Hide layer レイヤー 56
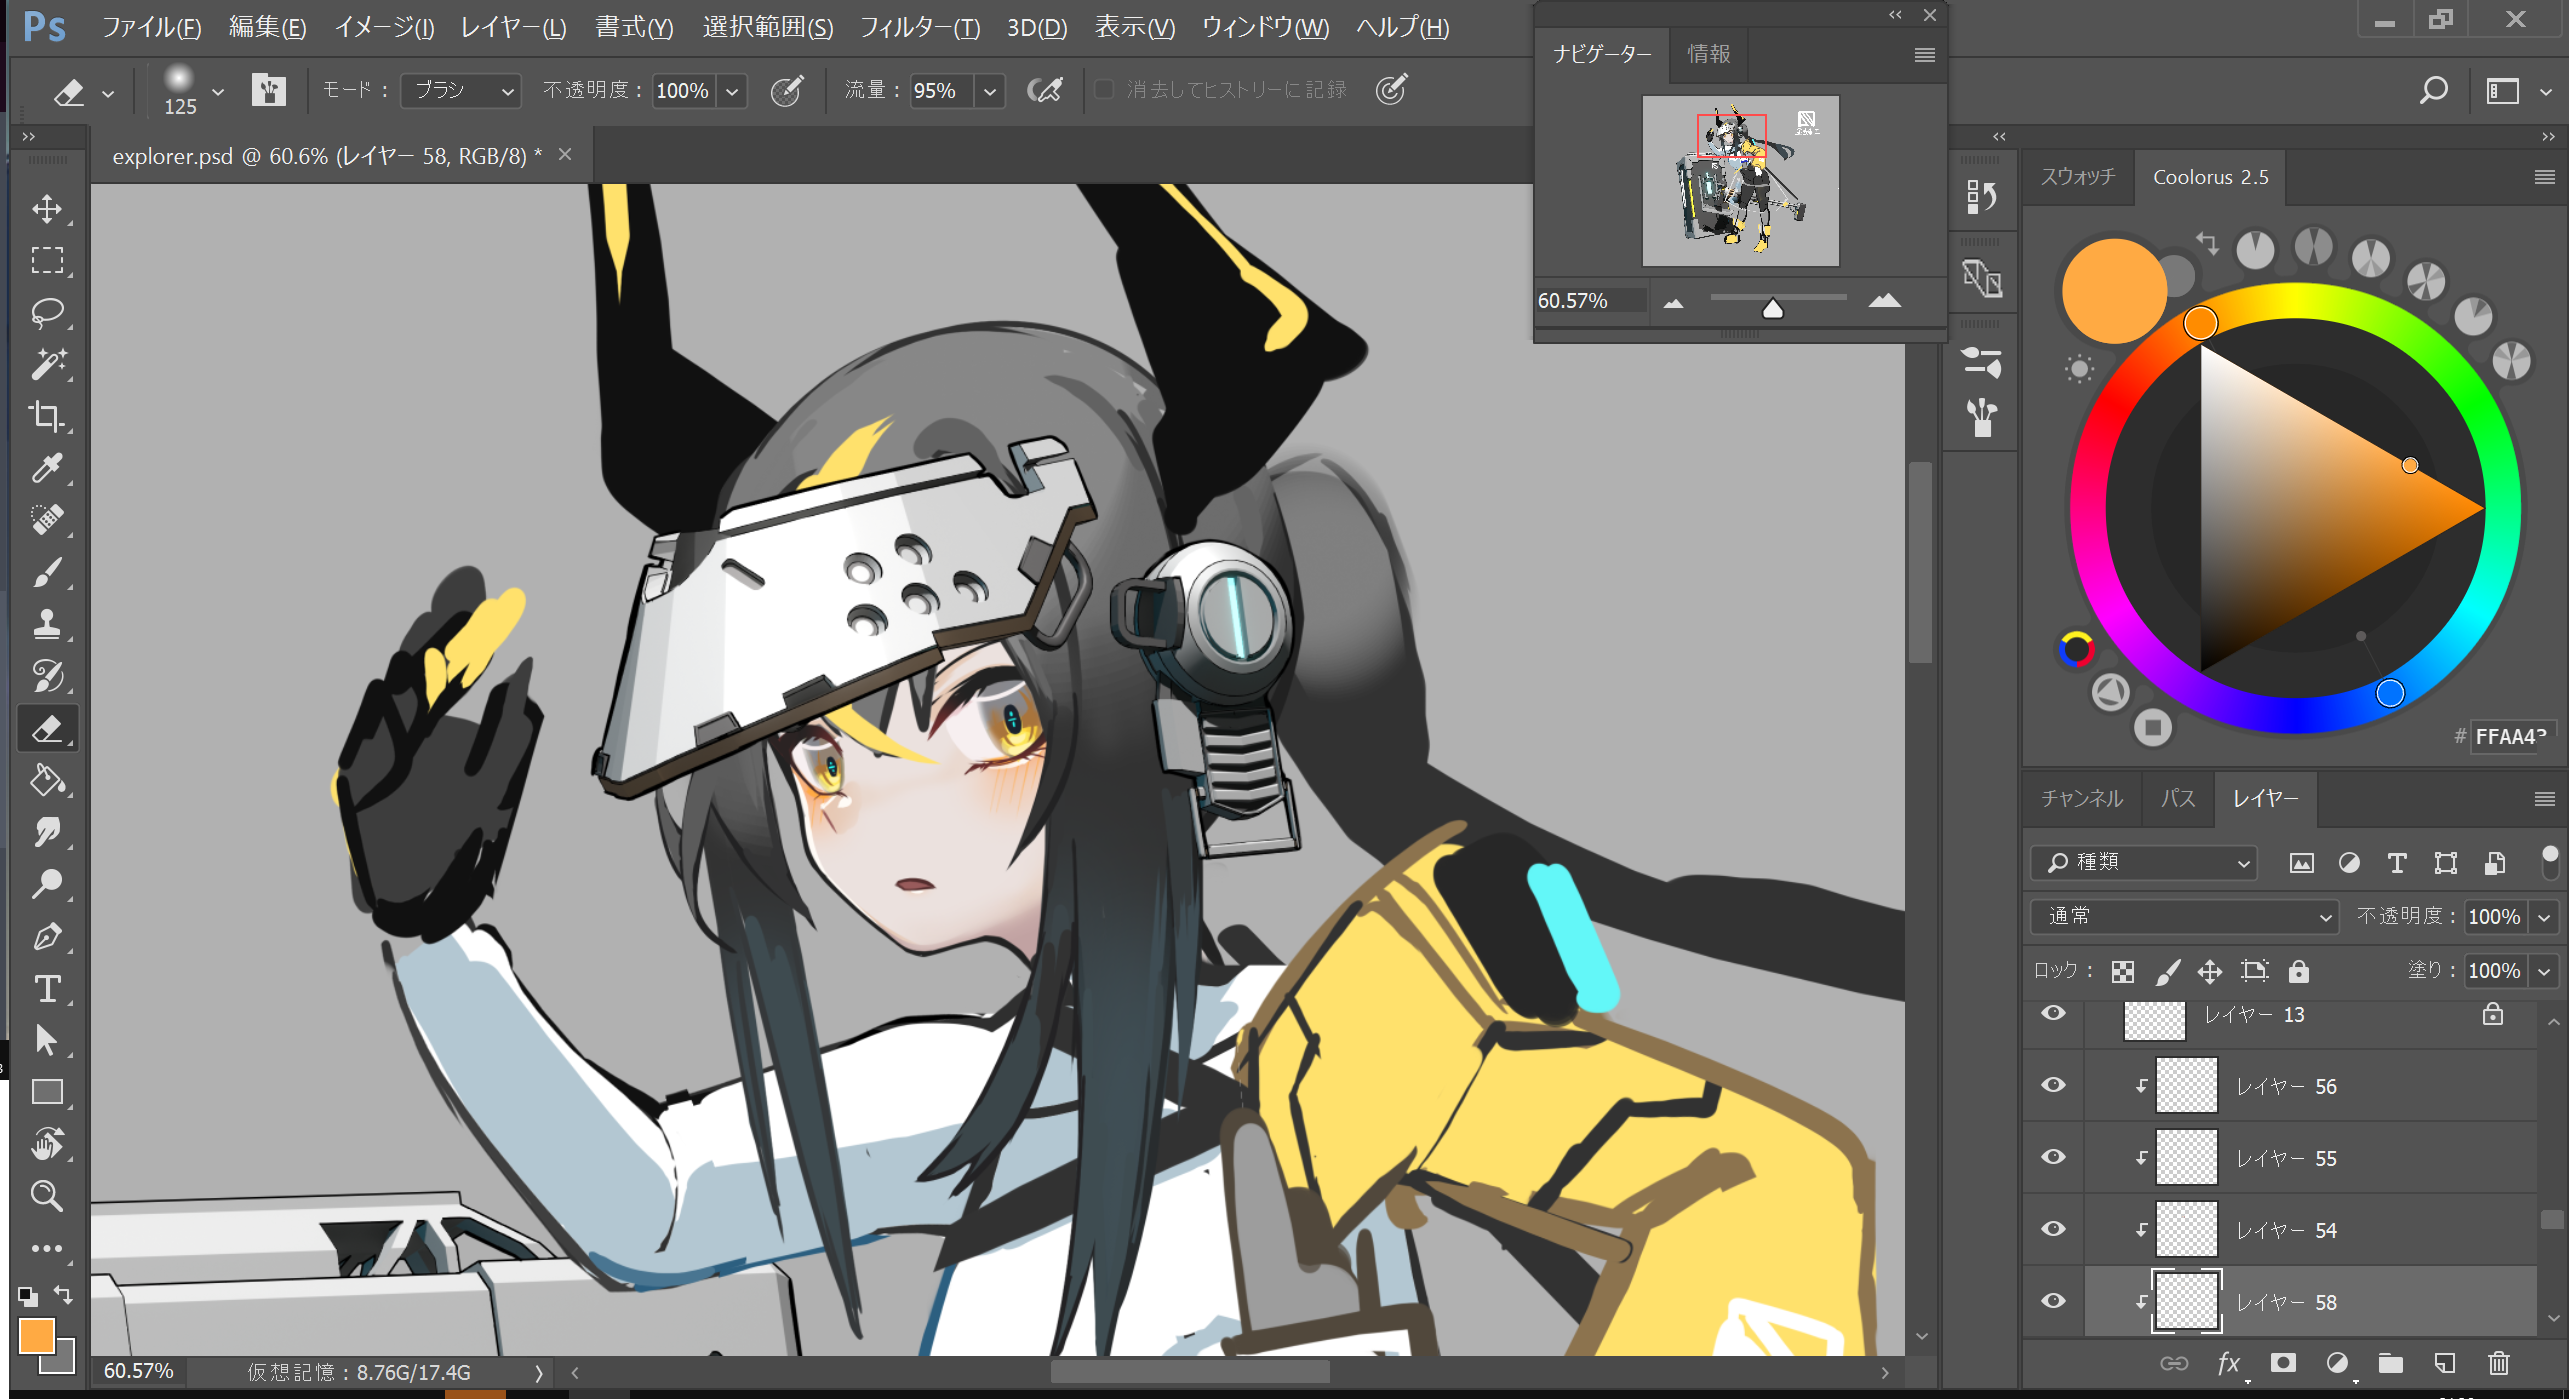The height and width of the screenshot is (1399, 2569). [x=2054, y=1085]
